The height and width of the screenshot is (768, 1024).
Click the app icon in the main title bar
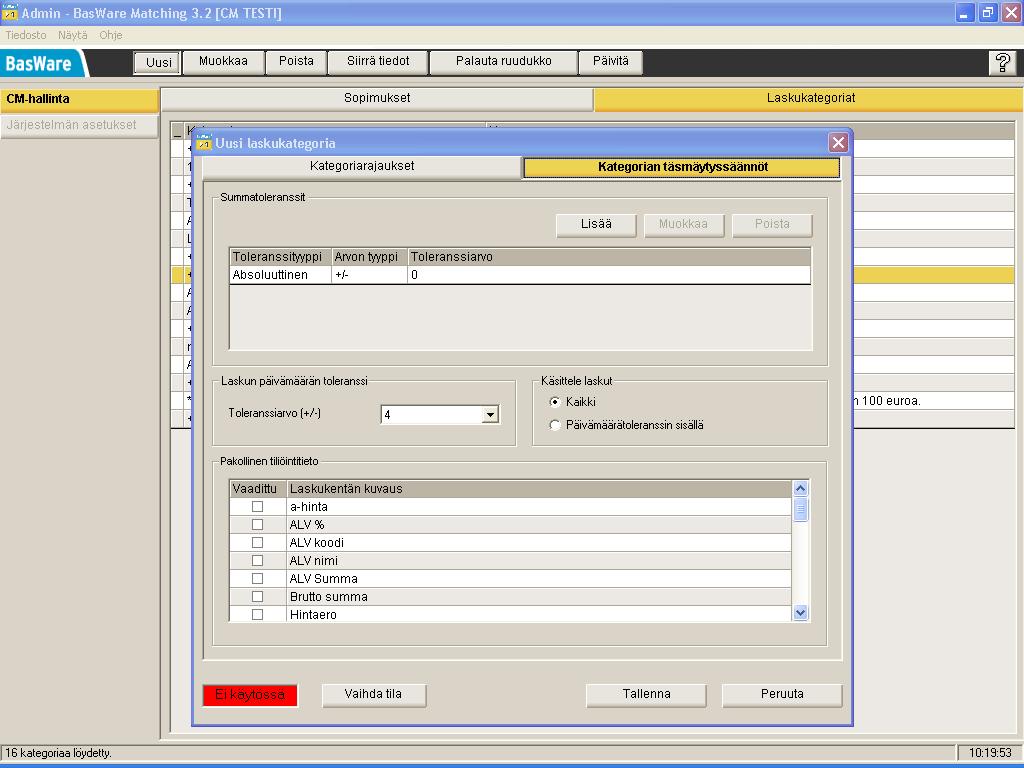click(10, 12)
